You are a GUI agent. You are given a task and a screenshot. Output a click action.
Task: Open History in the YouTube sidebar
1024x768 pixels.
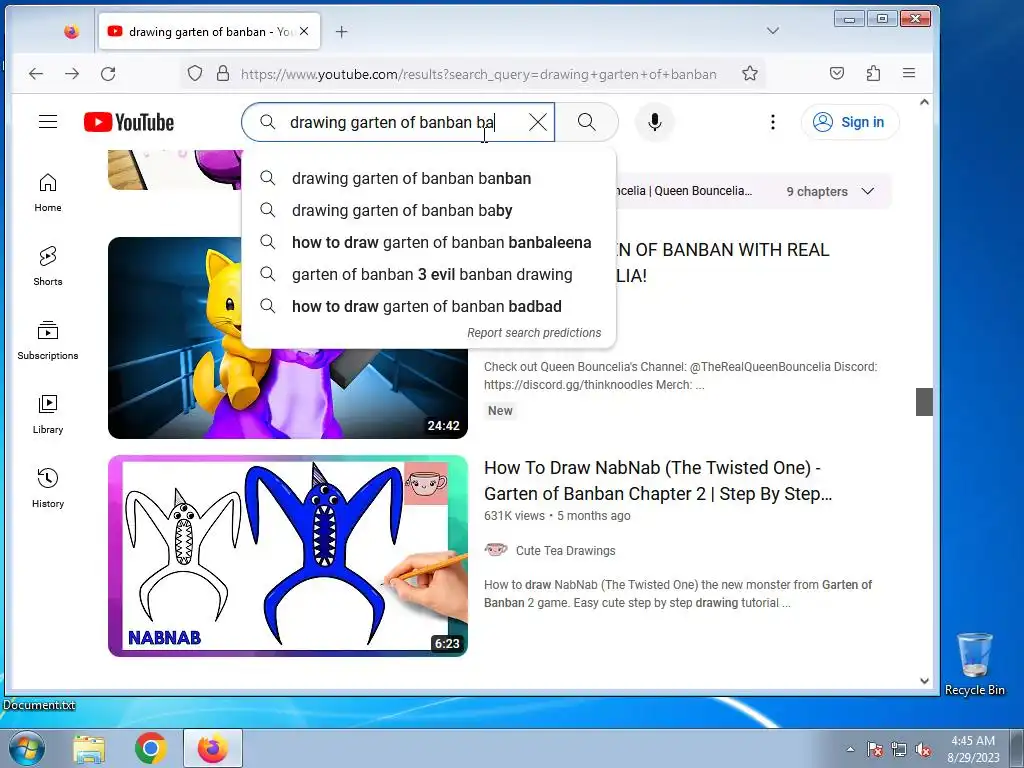tap(48, 488)
